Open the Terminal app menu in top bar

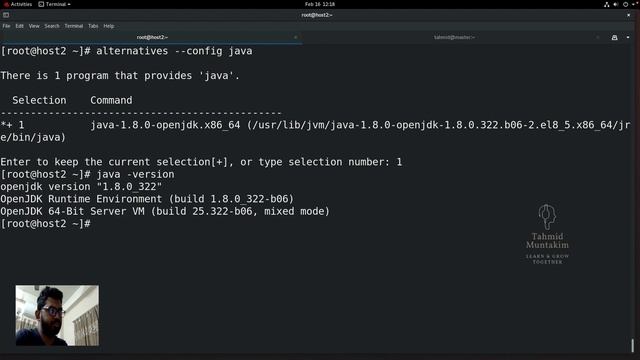click(54, 4)
